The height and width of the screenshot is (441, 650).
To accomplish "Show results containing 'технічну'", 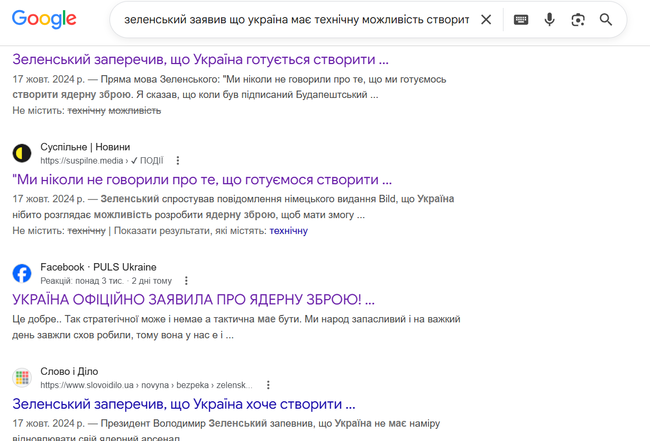I will click(289, 231).
